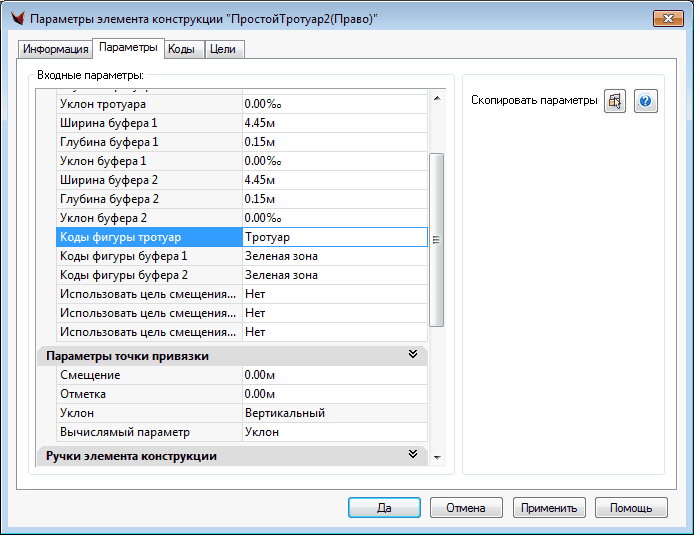Edit the Коды фигуры тротуар value field
The width and height of the screenshot is (694, 535).
pos(334,237)
